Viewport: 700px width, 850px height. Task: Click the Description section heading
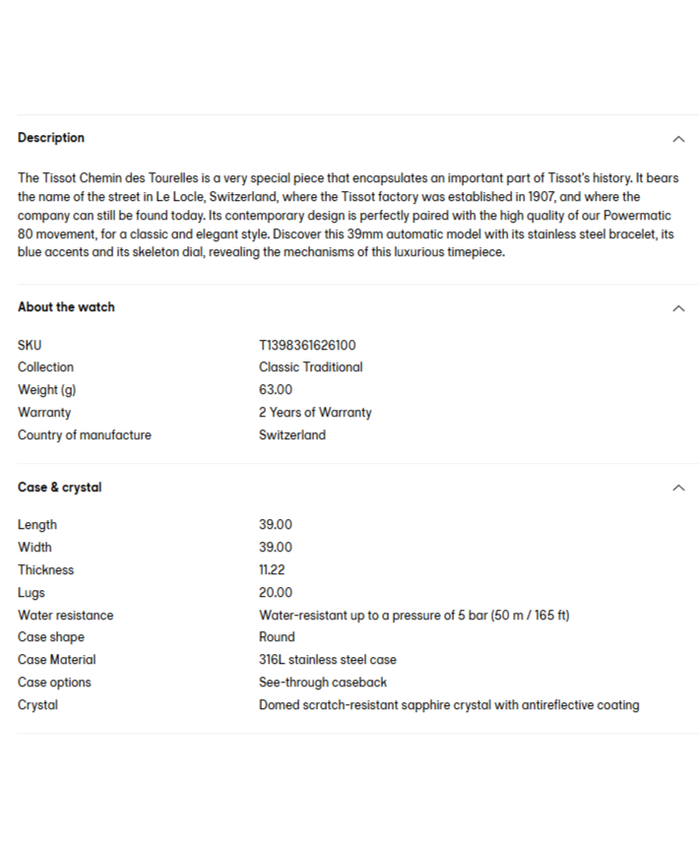point(51,138)
